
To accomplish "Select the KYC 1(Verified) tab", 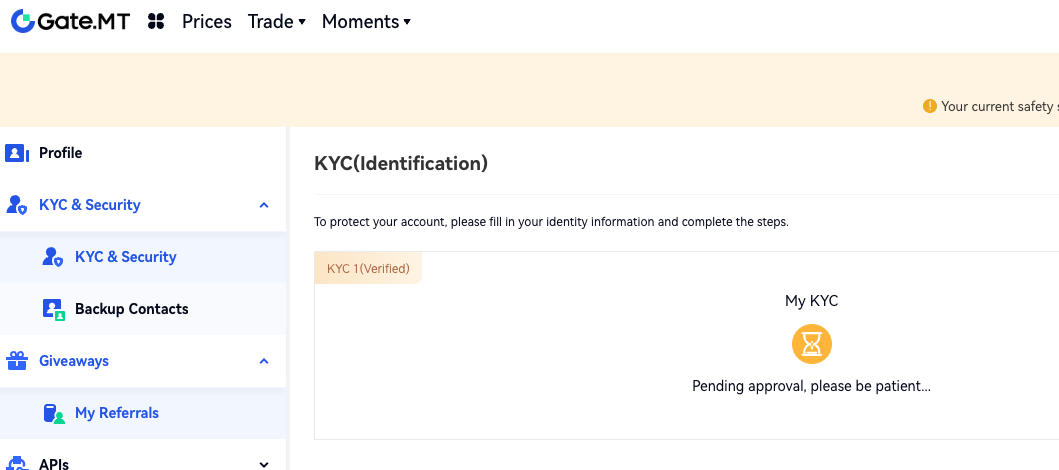I will [368, 268].
